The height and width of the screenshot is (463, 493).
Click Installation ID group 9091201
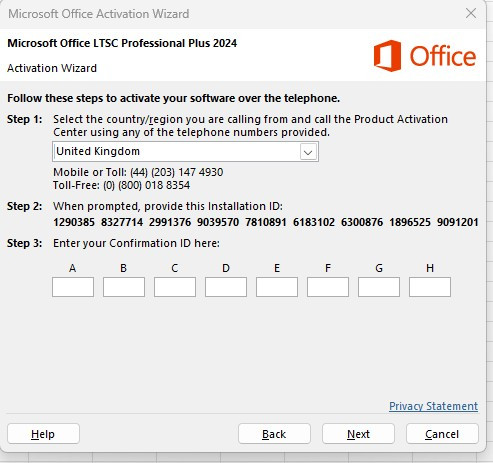tap(458, 222)
